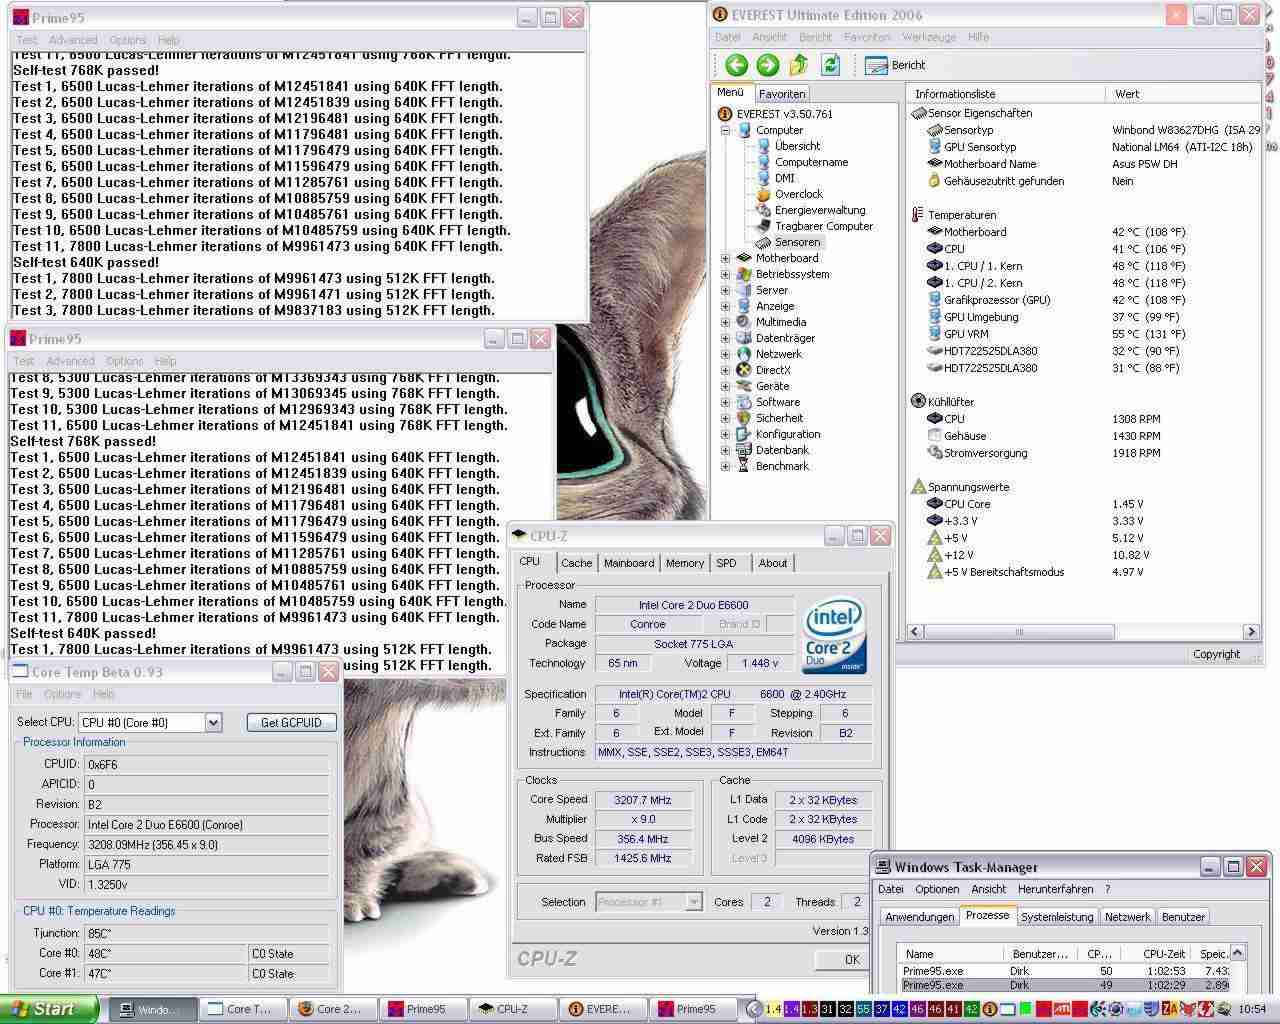1280x1024 pixels.
Task: Click the Netzwerk icon in EVEREST tree
Action: 744,354
